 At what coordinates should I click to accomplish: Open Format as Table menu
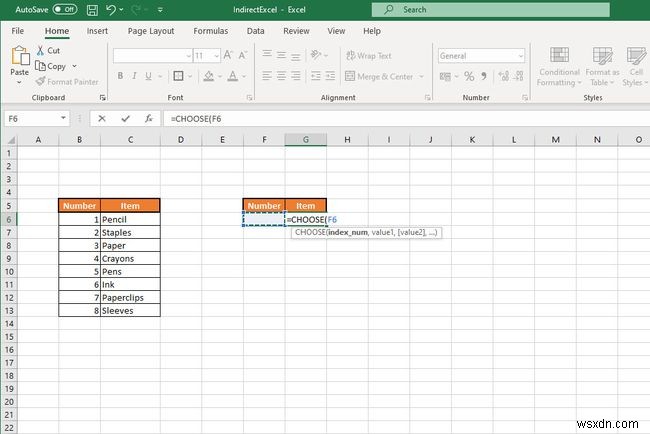pos(602,67)
